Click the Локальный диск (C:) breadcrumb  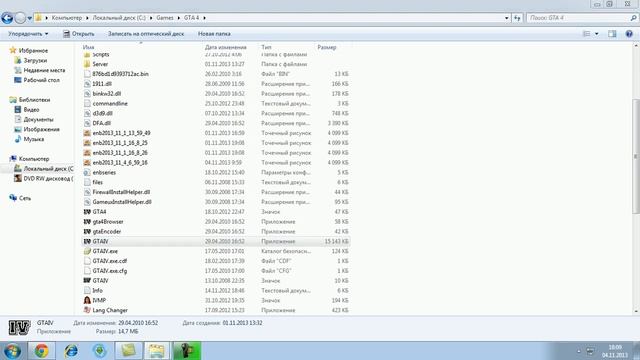pyautogui.click(x=119, y=18)
